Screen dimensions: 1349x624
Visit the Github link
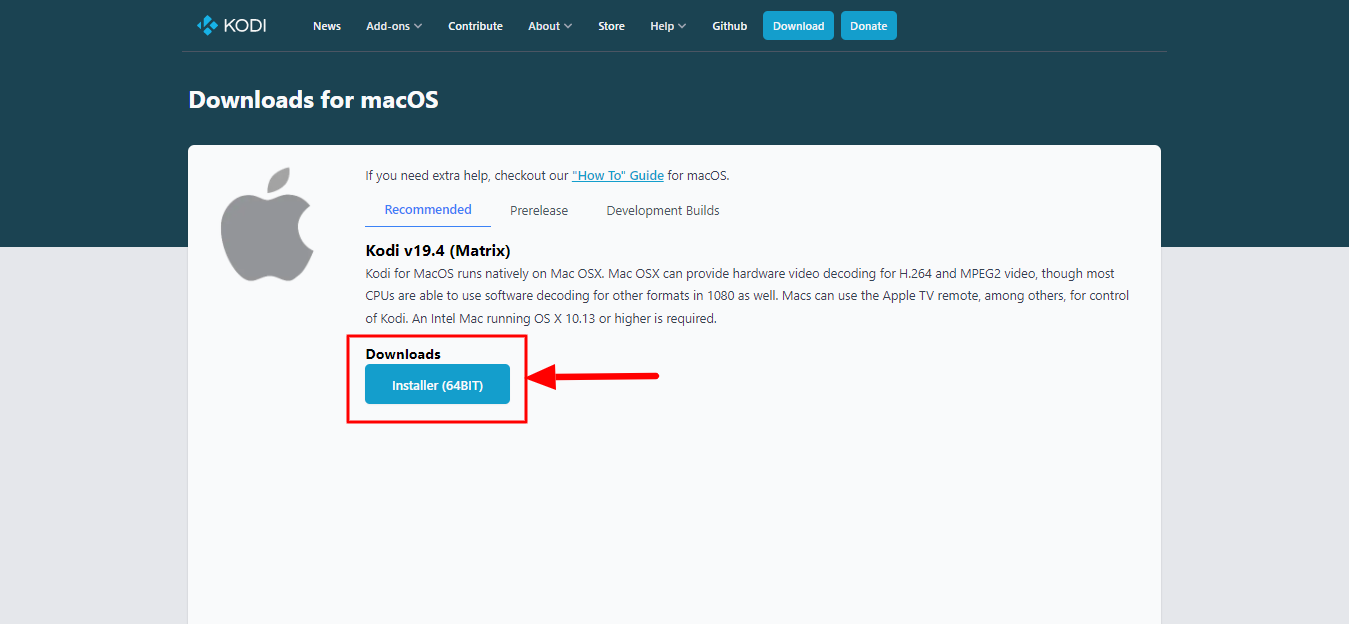point(729,26)
